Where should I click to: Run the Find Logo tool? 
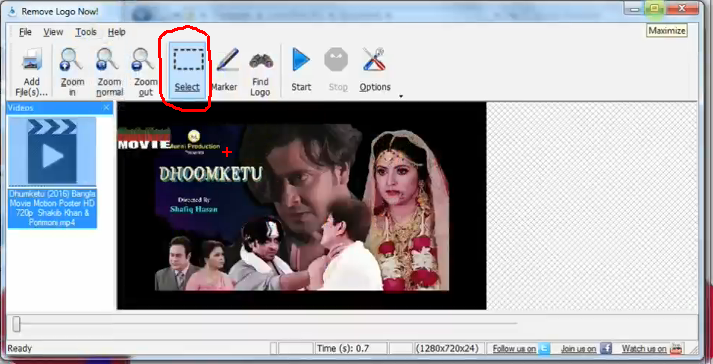(260, 72)
